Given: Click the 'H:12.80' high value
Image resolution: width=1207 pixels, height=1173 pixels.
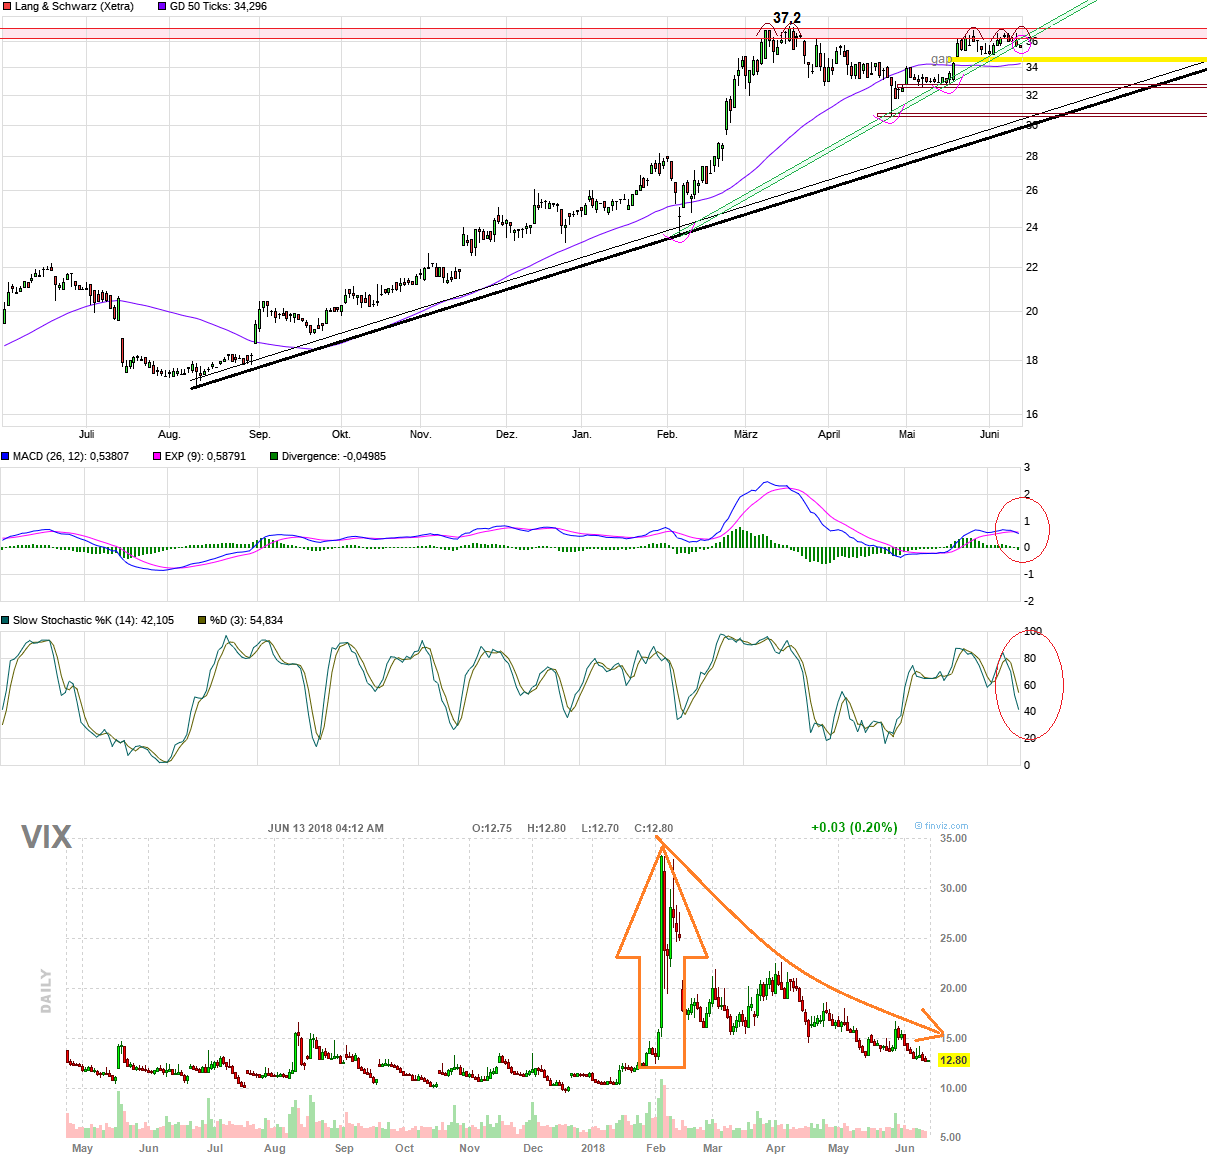Looking at the screenshot, I should point(546,828).
